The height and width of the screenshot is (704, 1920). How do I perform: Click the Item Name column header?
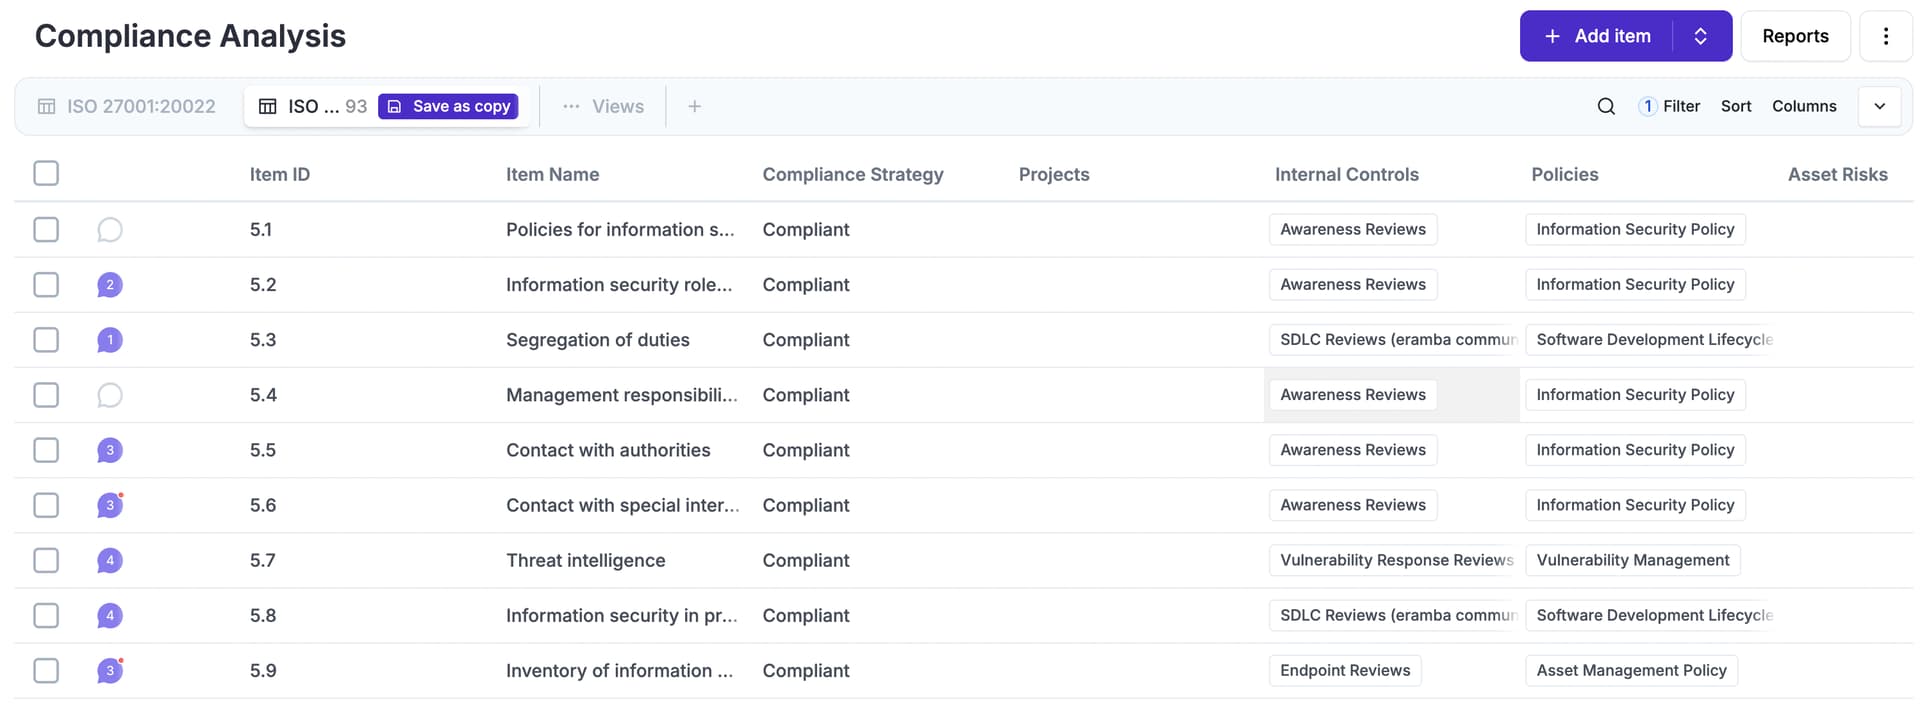[x=552, y=174]
